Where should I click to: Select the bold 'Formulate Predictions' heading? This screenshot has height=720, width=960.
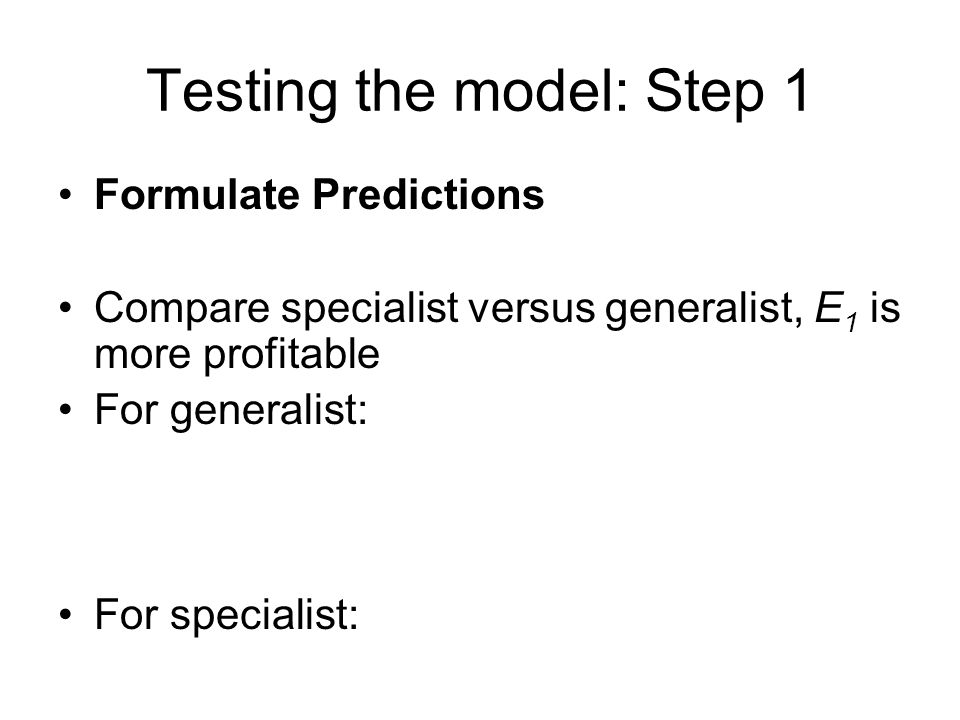319,195
